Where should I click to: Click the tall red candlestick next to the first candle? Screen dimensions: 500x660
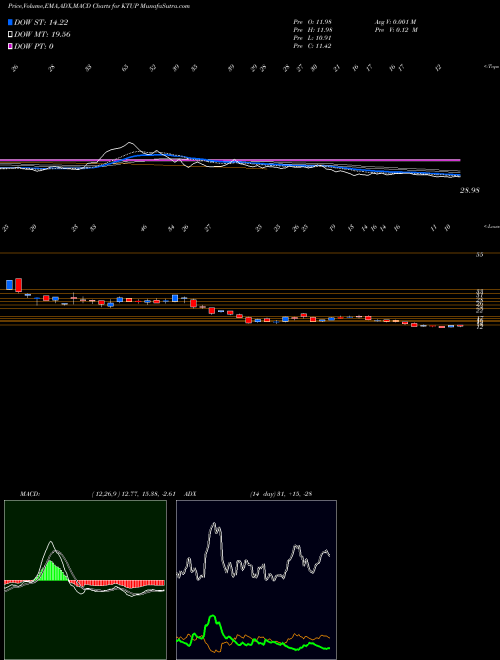pyautogui.click(x=18, y=285)
